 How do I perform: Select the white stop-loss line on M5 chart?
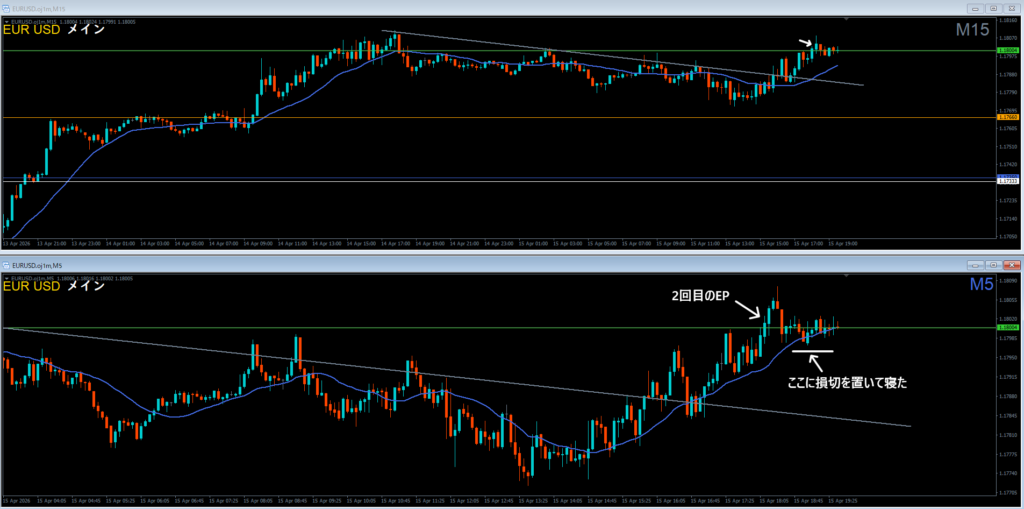811,351
